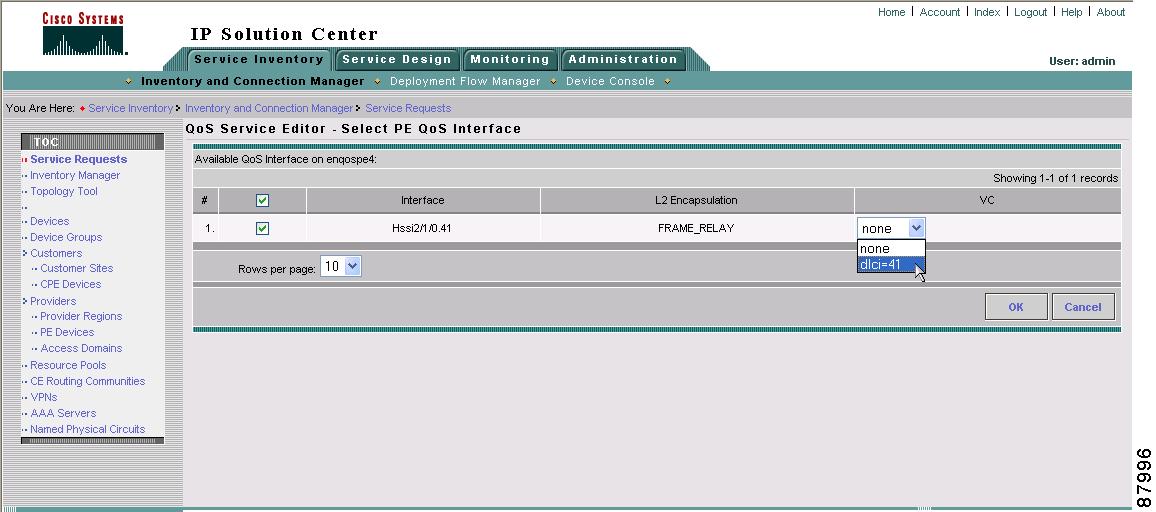
Task: Open Named Physical Circuits in the TOC
Action: (x=88, y=429)
